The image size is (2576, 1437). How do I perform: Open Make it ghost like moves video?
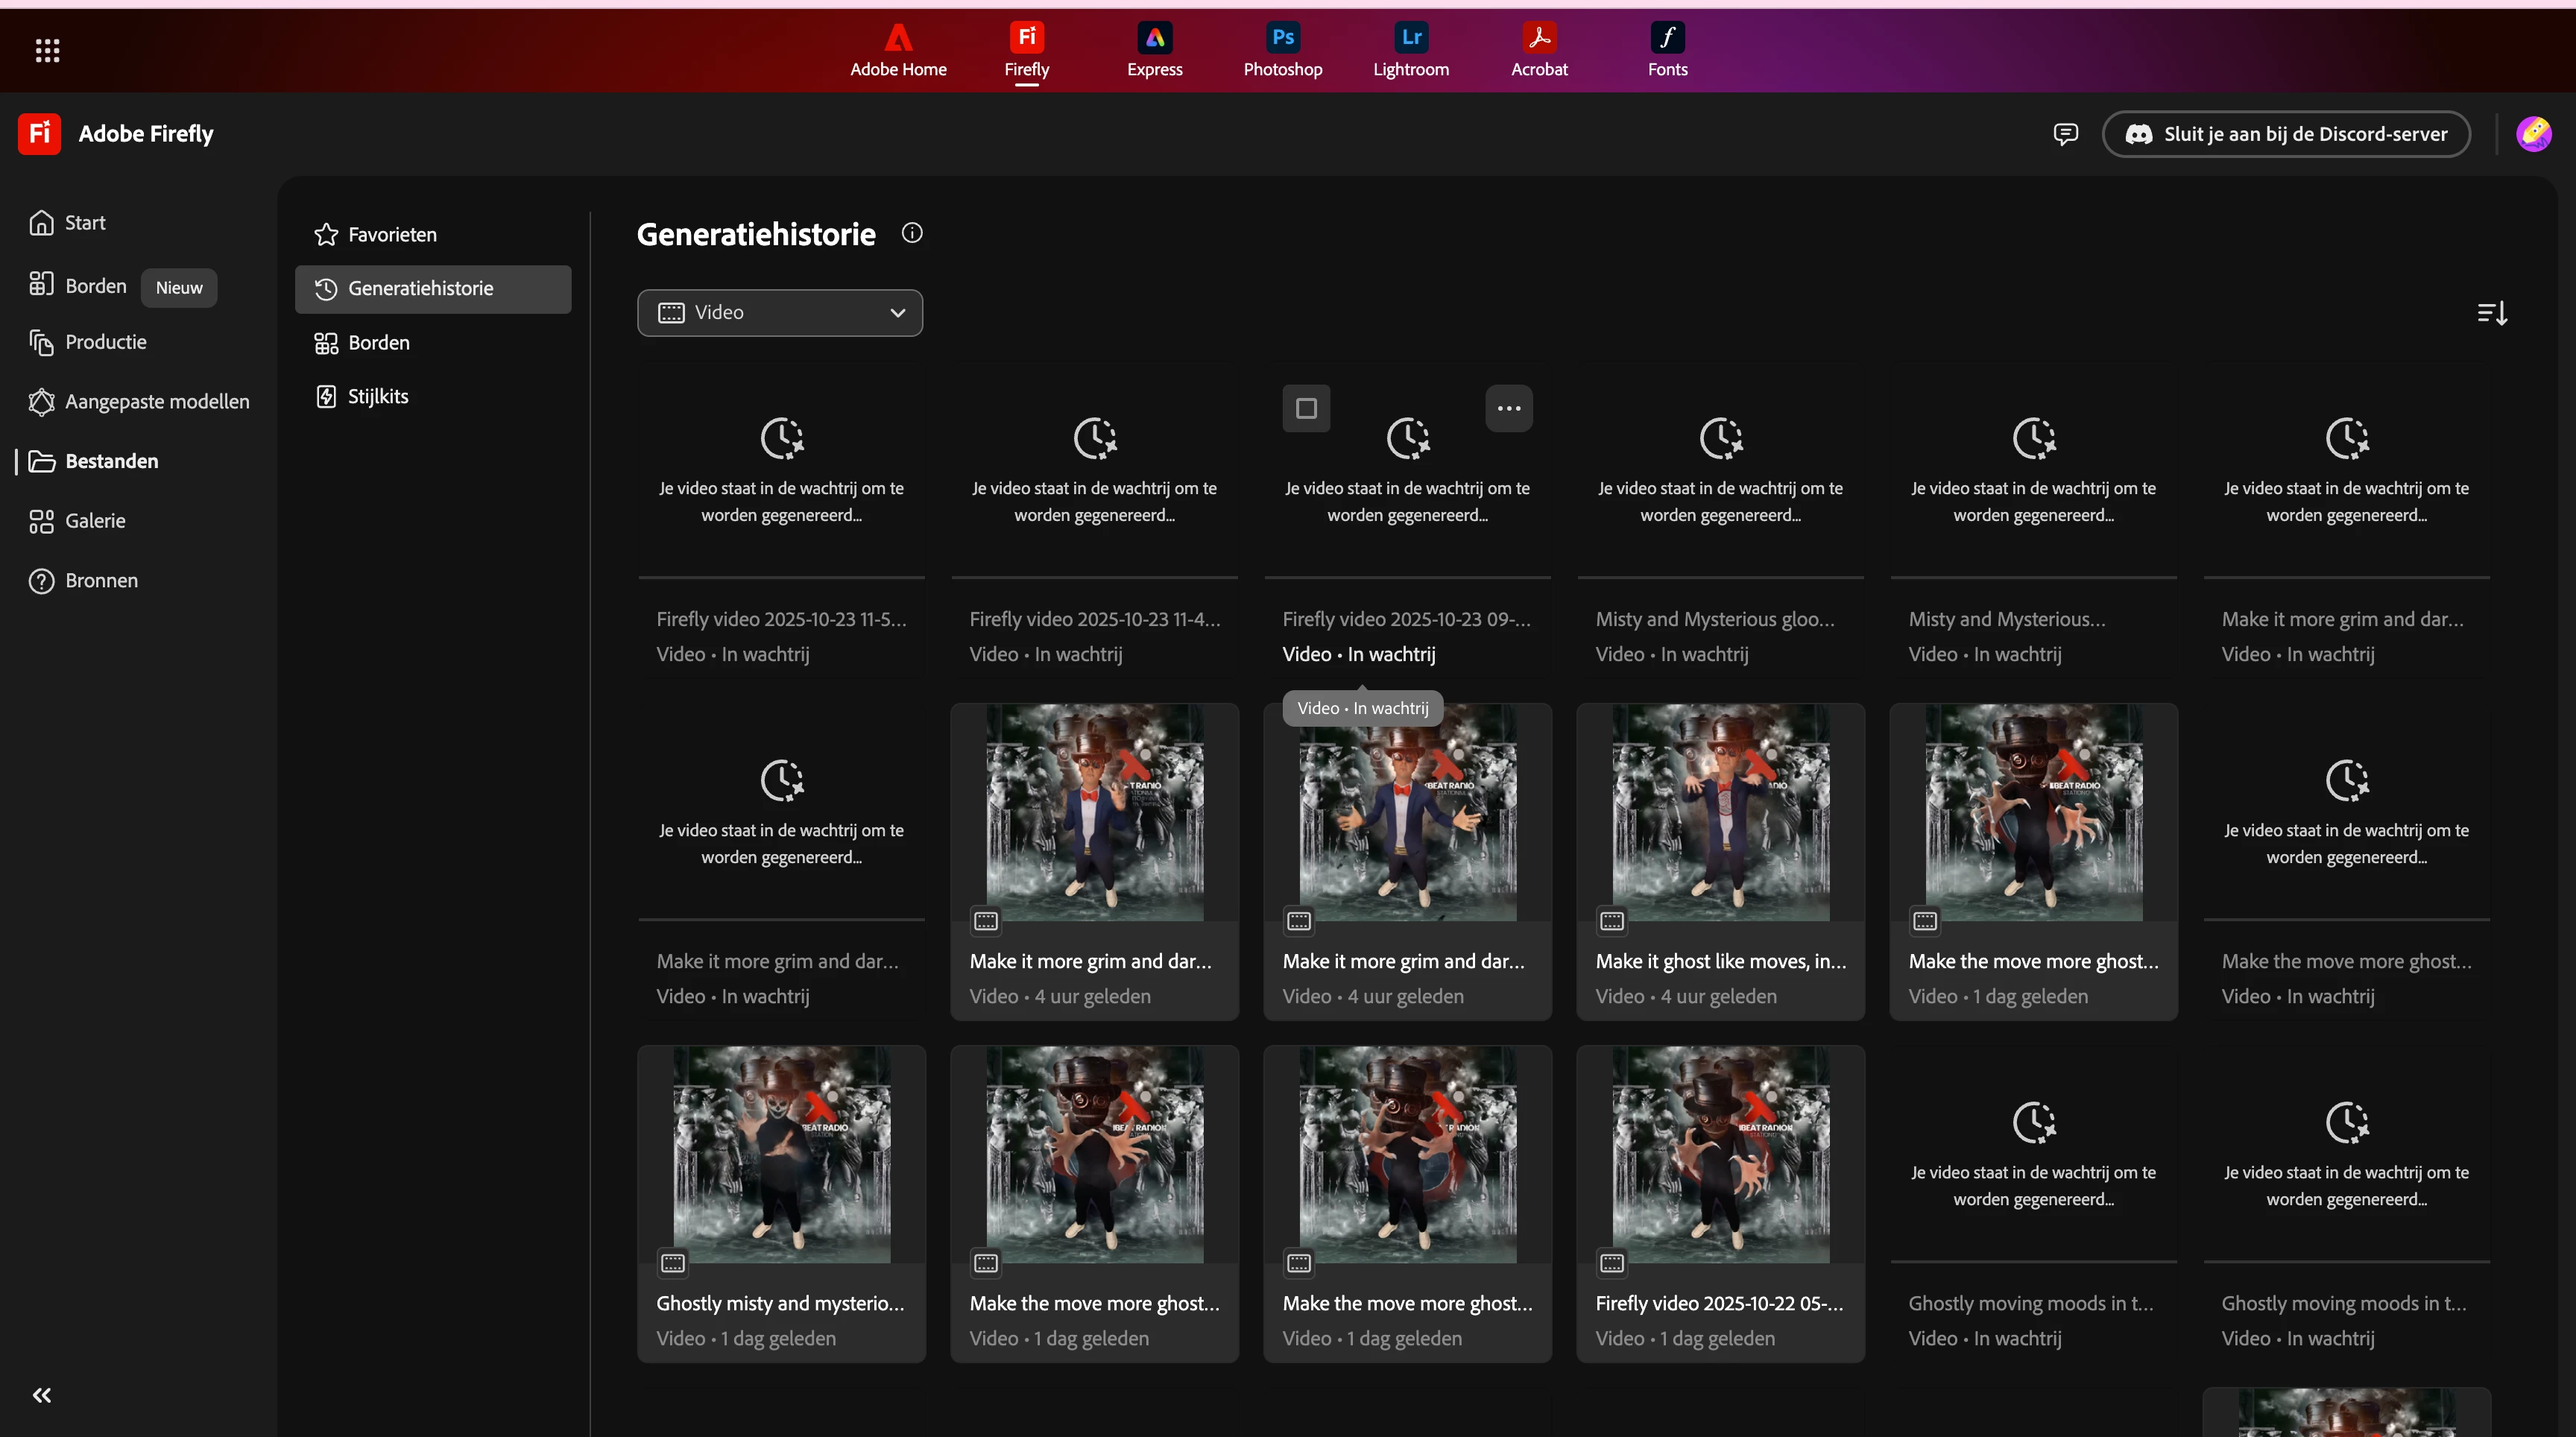1720,812
